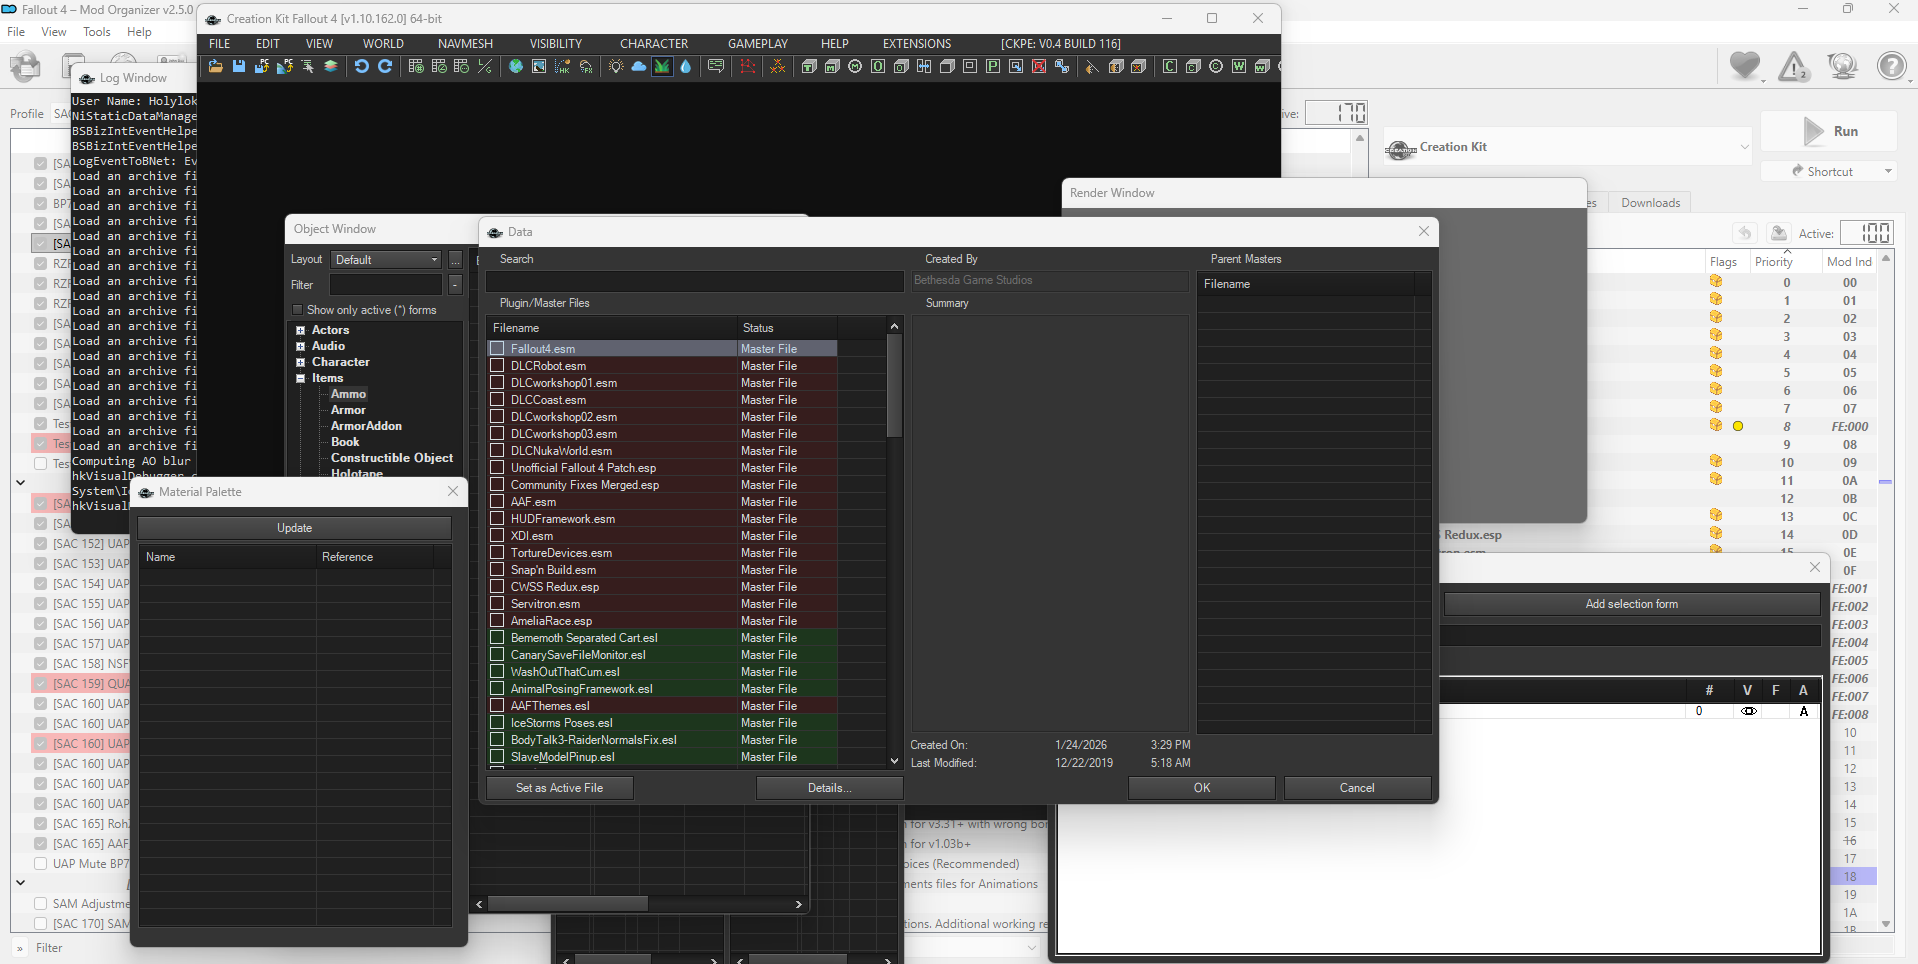Image resolution: width=1918 pixels, height=964 pixels.
Task: Click the Search field in Data dialog
Action: pyautogui.click(x=695, y=282)
